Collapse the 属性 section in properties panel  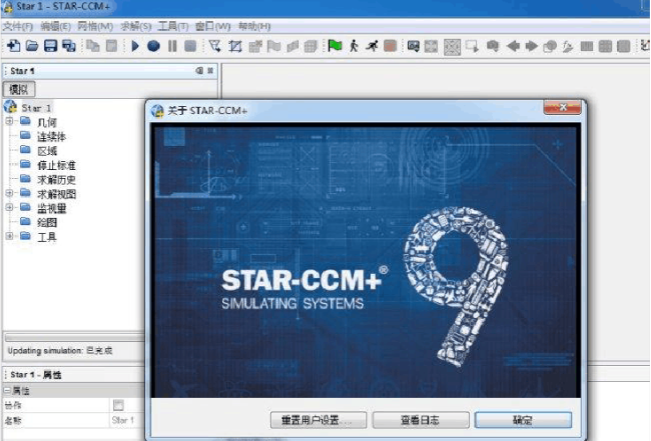[7, 390]
